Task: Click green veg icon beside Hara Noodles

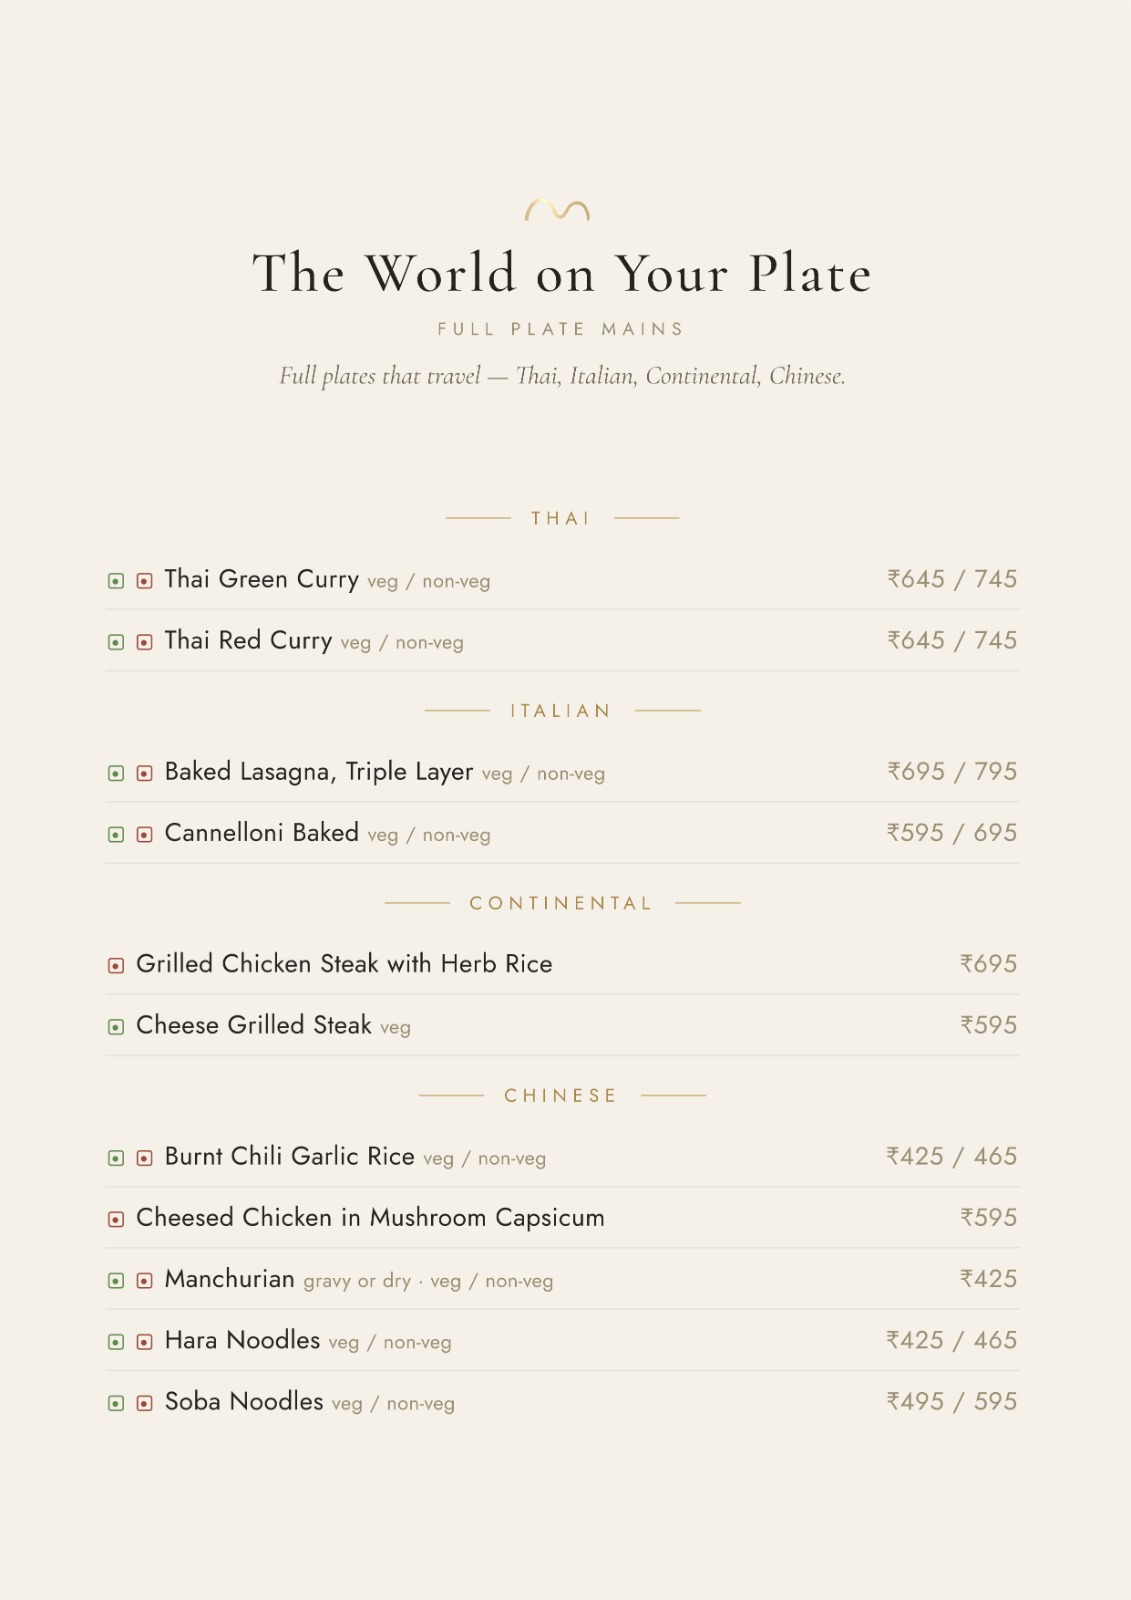Action: [116, 1342]
